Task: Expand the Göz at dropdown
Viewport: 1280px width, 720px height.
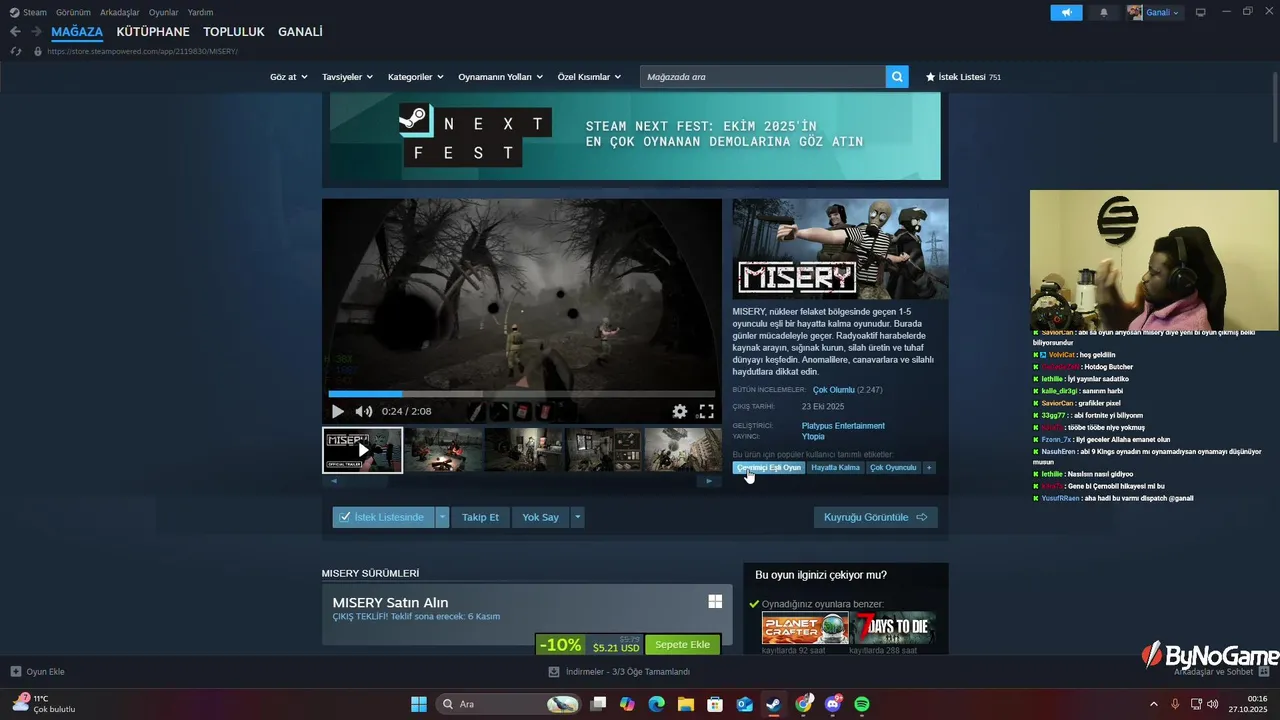Action: tap(287, 77)
